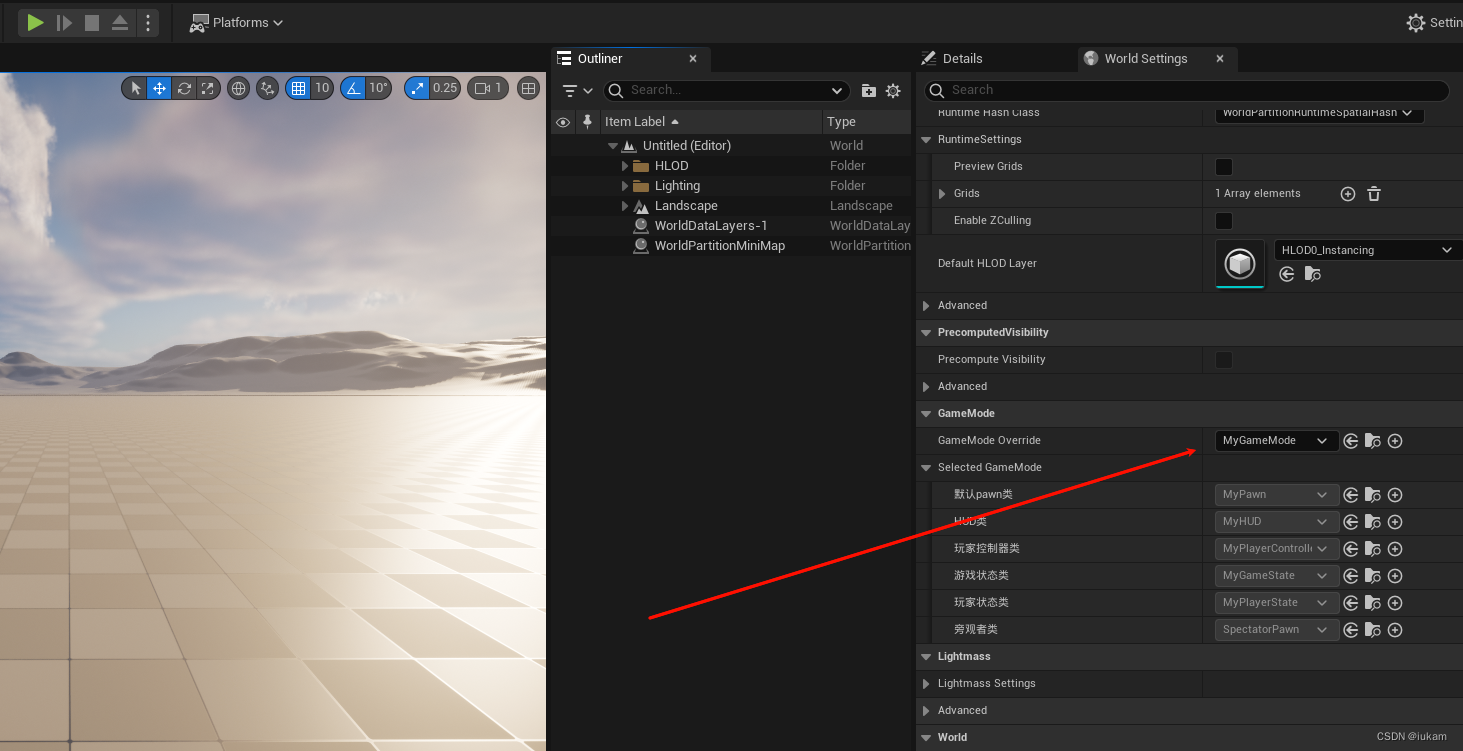
Task: Toggle world/local coordinate space globe icon
Action: tap(238, 88)
